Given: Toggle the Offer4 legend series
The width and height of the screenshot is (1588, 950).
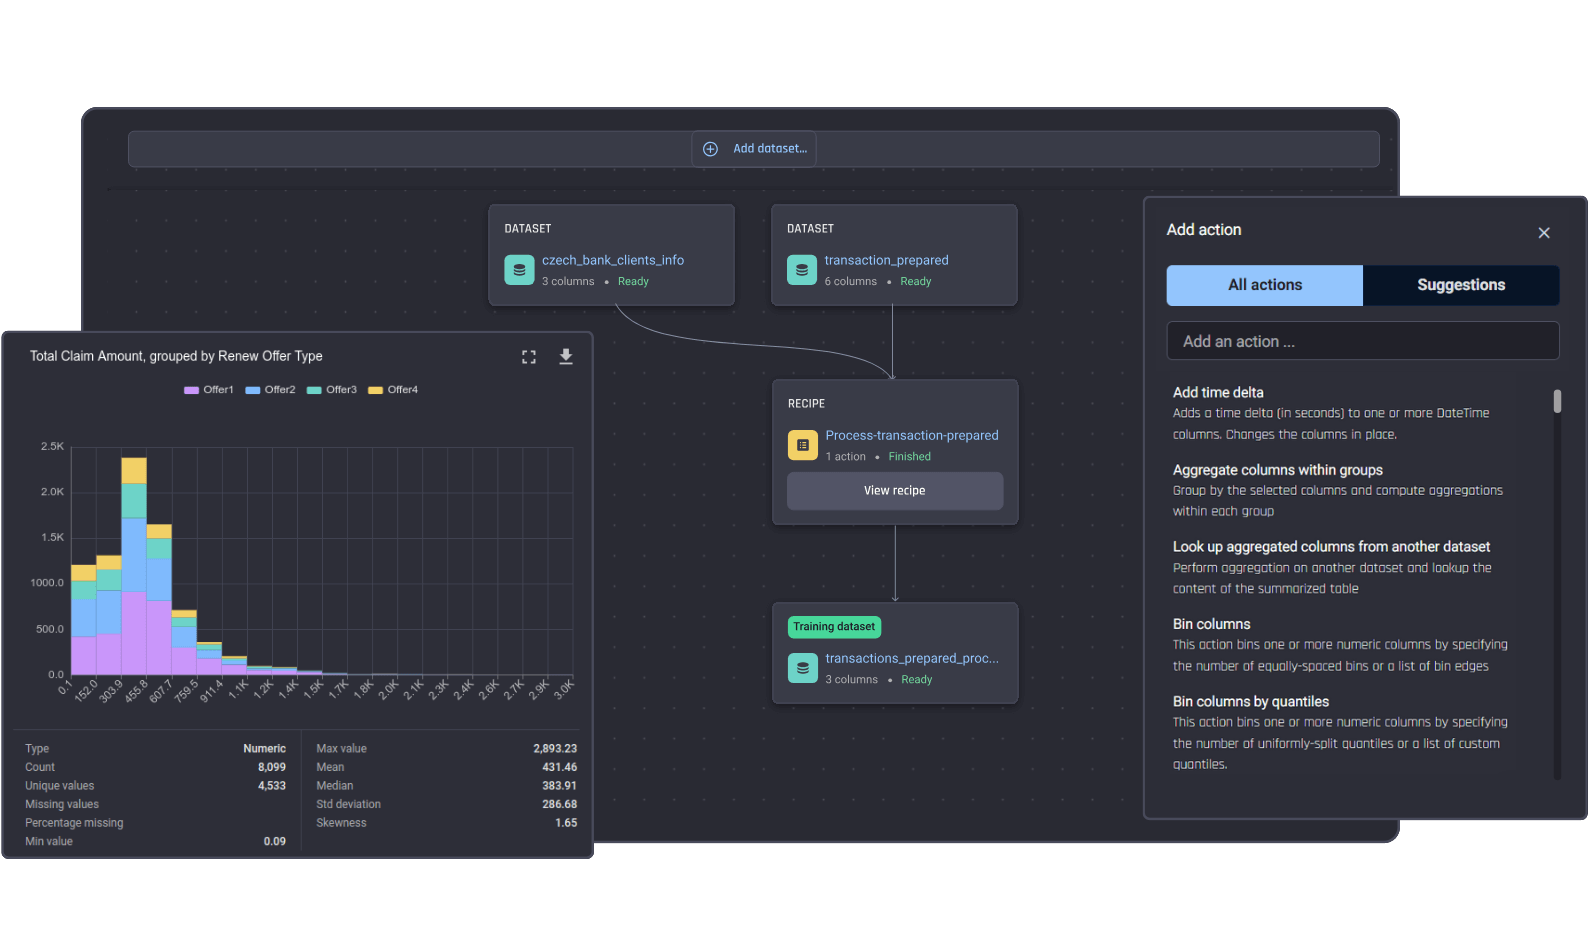Looking at the screenshot, I should coord(393,390).
